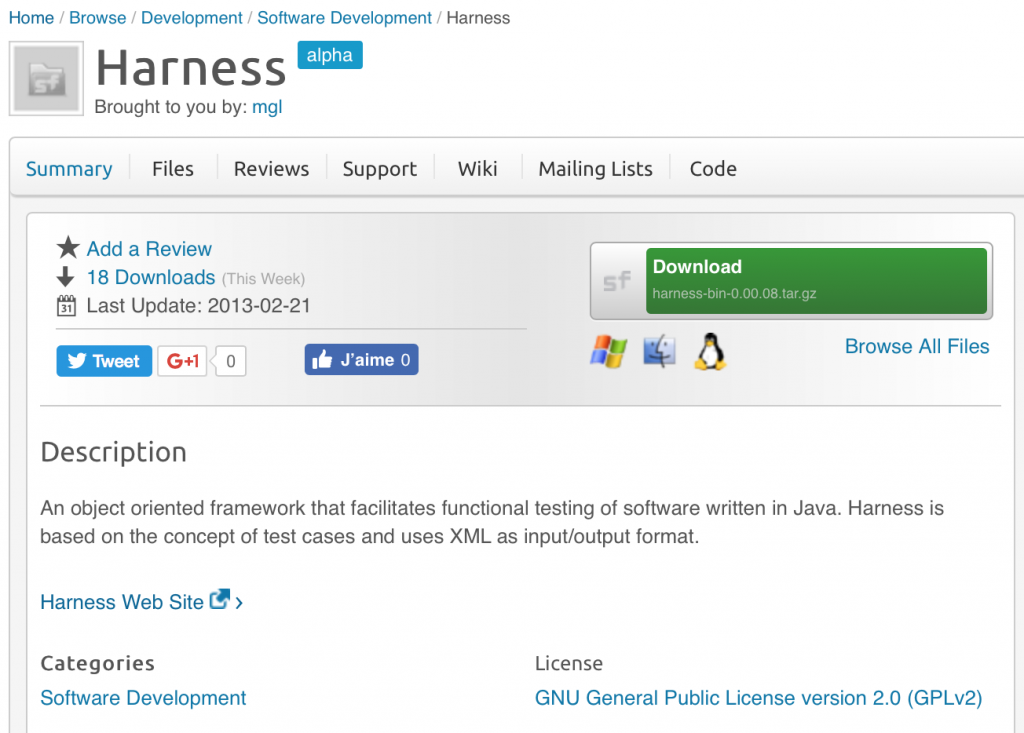Viewport: 1024px width, 733px height.
Task: Click the SourceForge logo on the Download button
Action: 618,281
